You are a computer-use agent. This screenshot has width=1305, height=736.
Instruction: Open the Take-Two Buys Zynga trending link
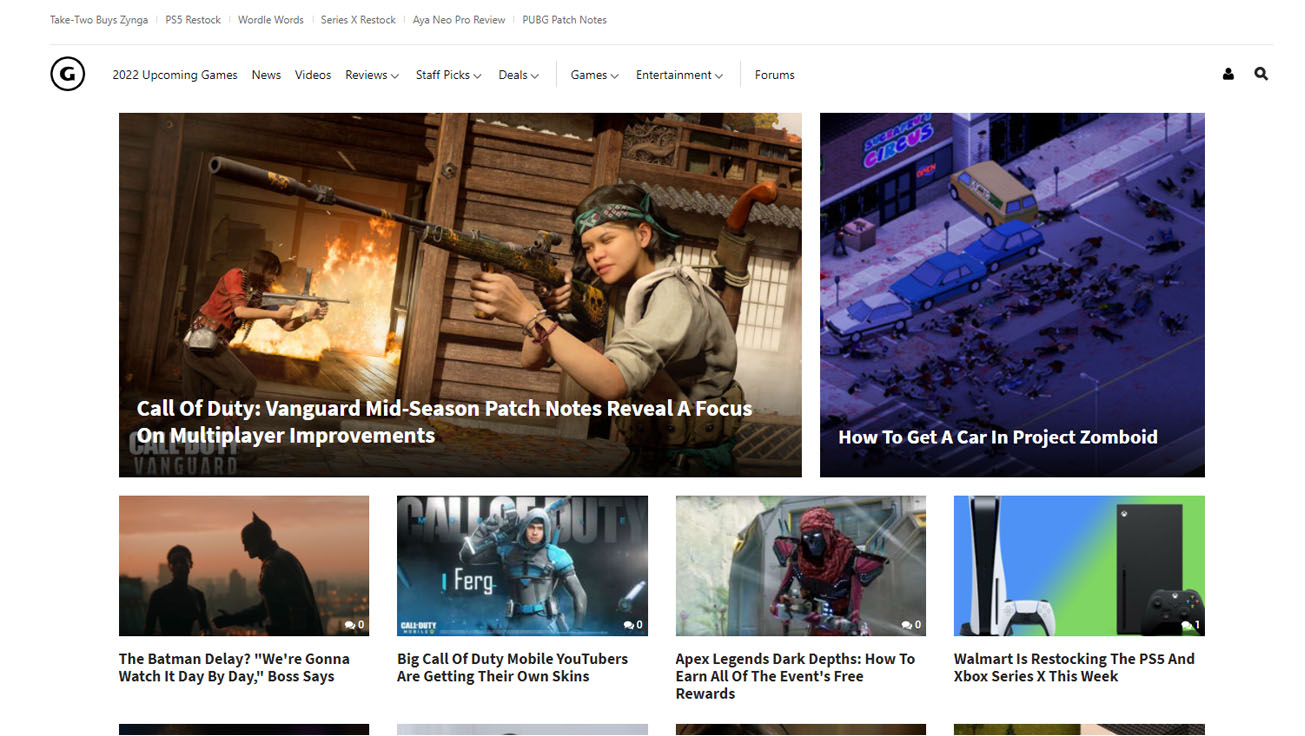coord(98,20)
